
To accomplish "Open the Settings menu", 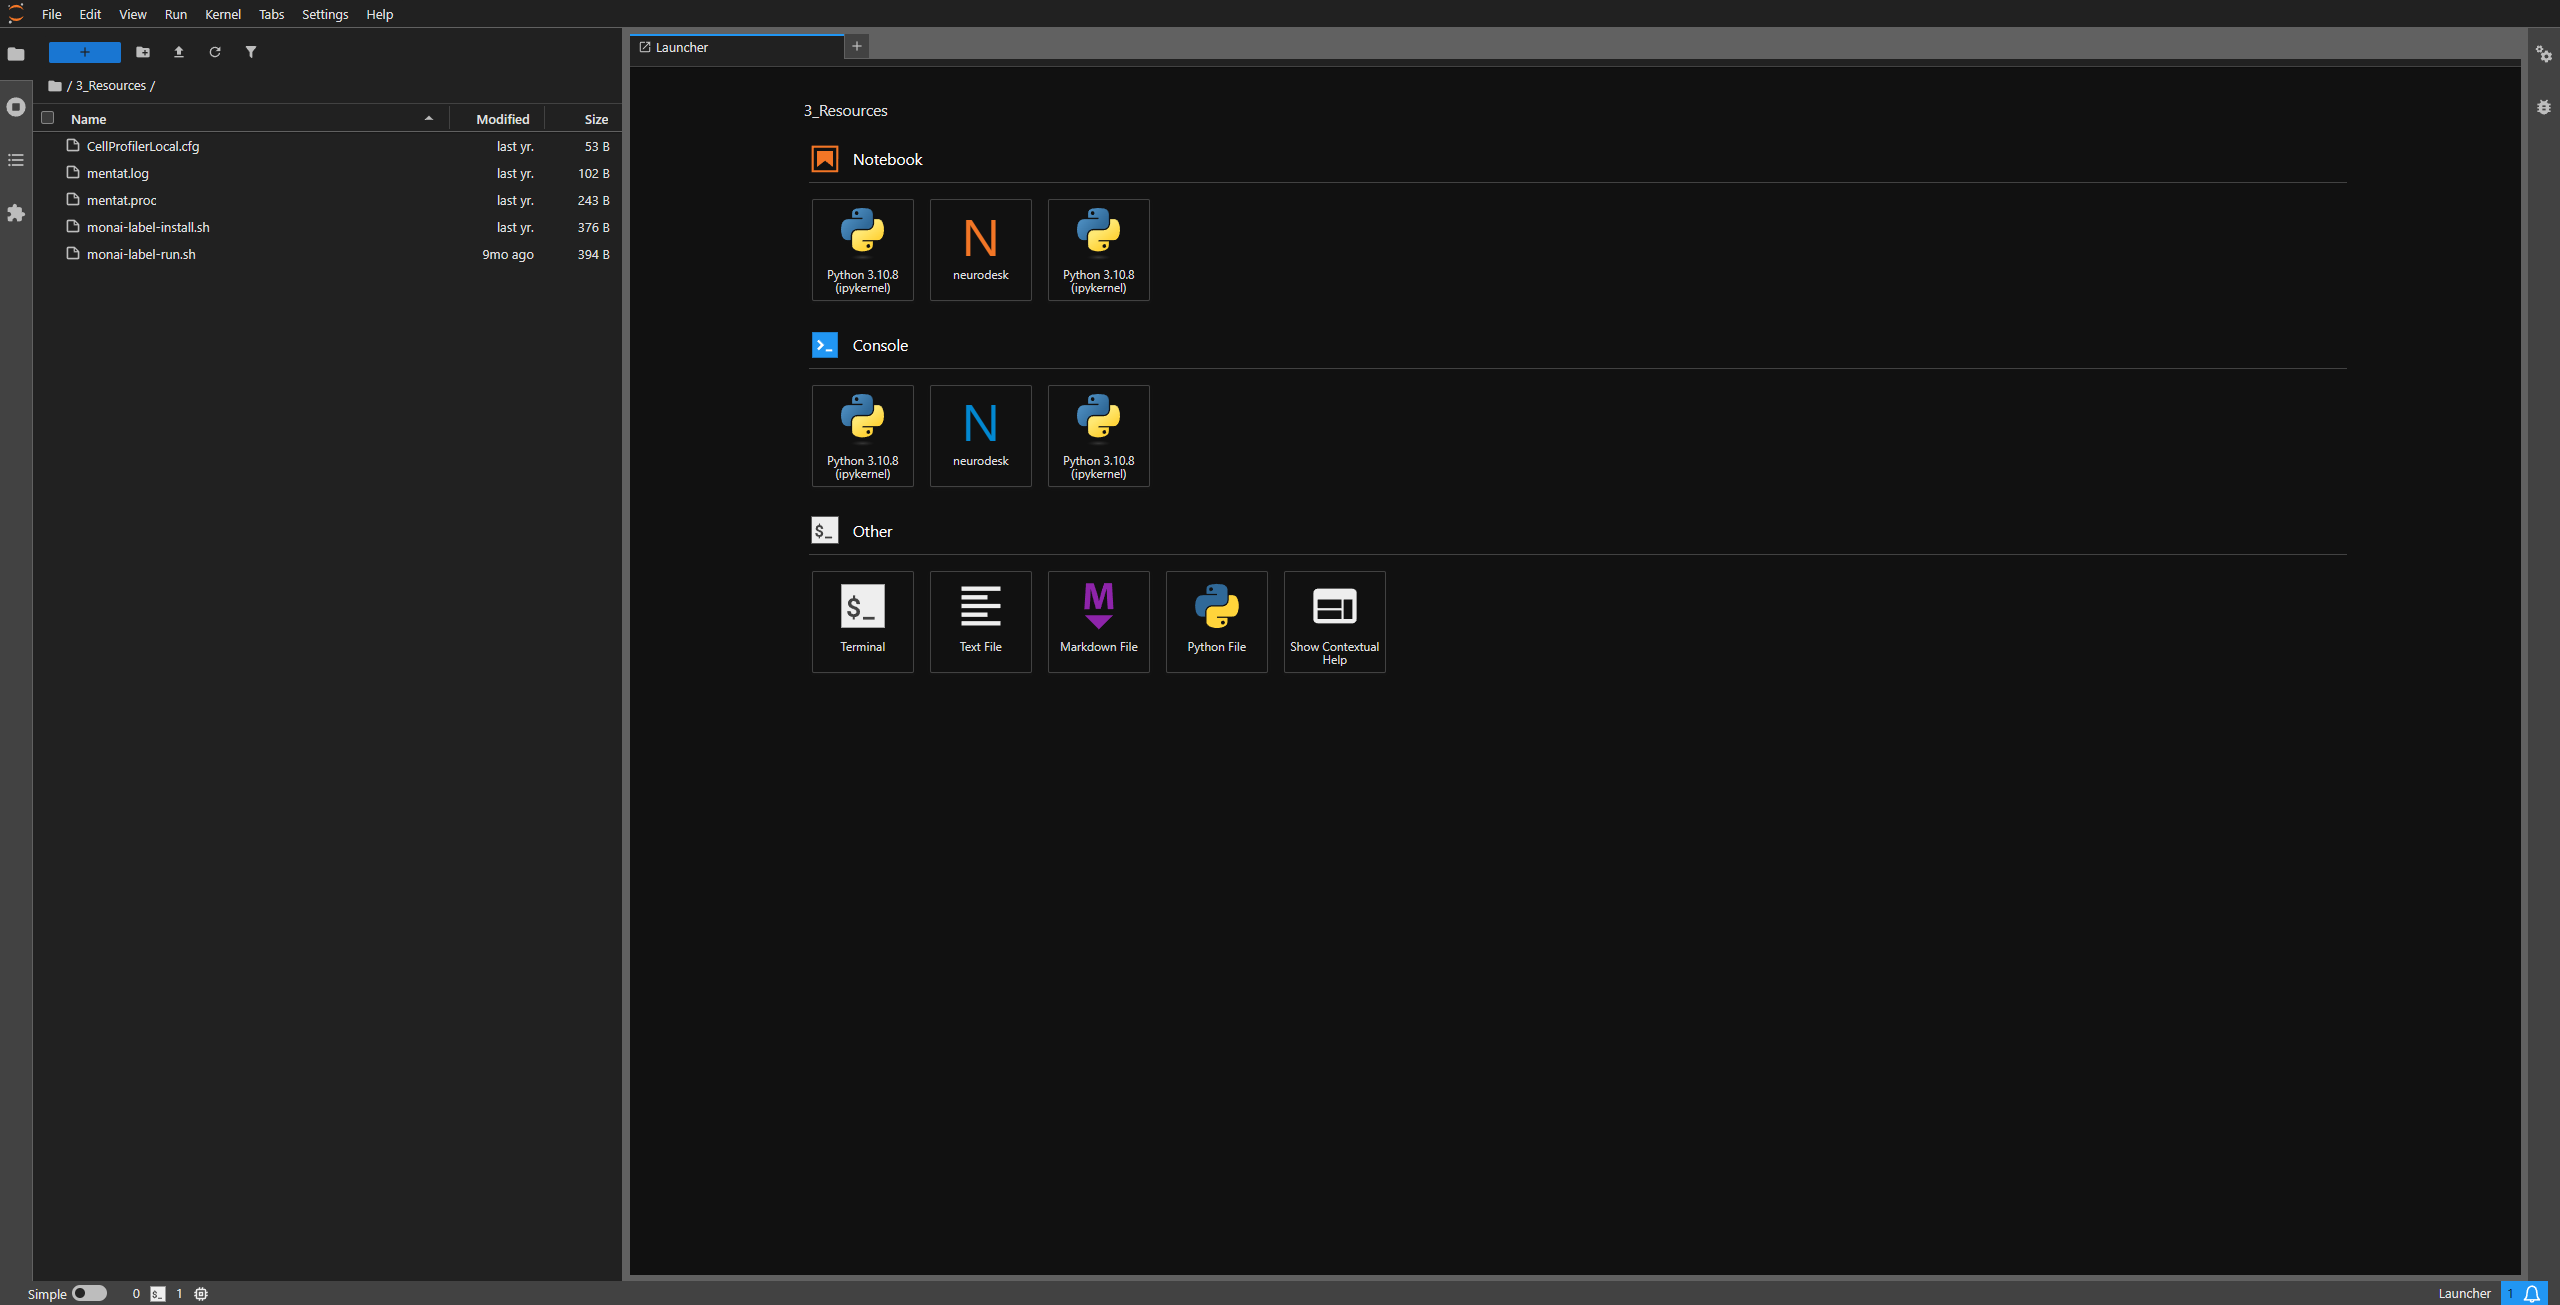I will coord(325,14).
